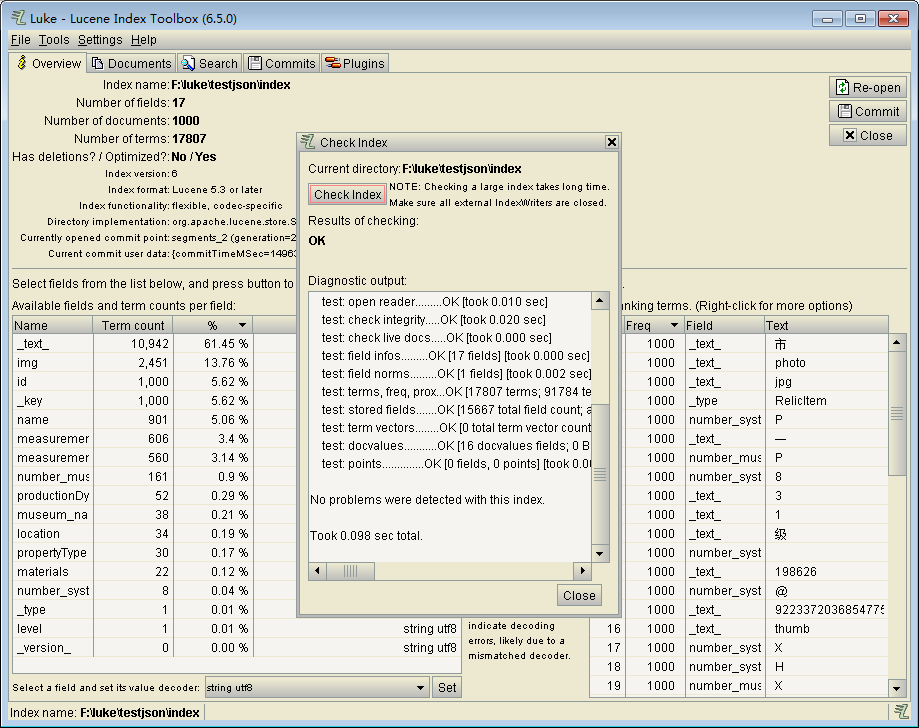Open the Documents tab

coord(131,63)
